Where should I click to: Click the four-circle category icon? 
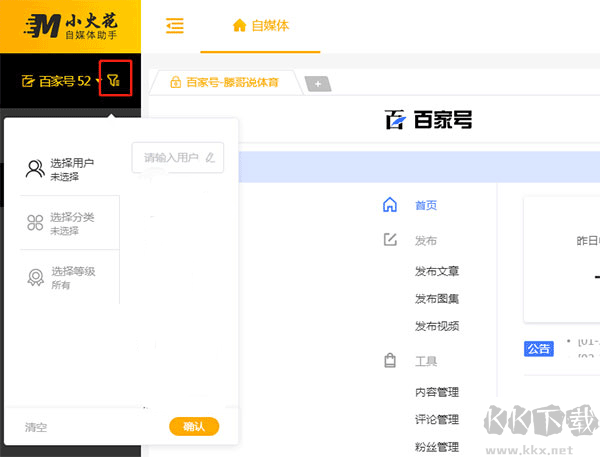[x=35, y=223]
